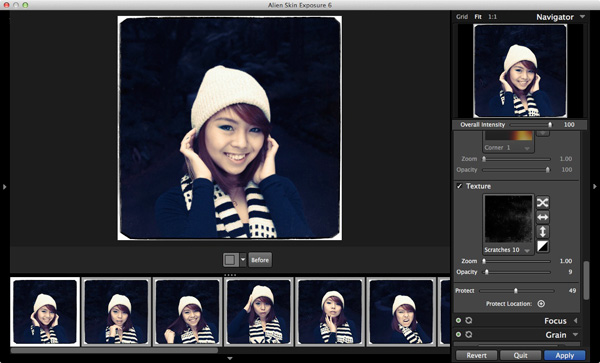Click the Texture Opacity slider
Viewport: 600px width, 363px height.
[x=516, y=272]
